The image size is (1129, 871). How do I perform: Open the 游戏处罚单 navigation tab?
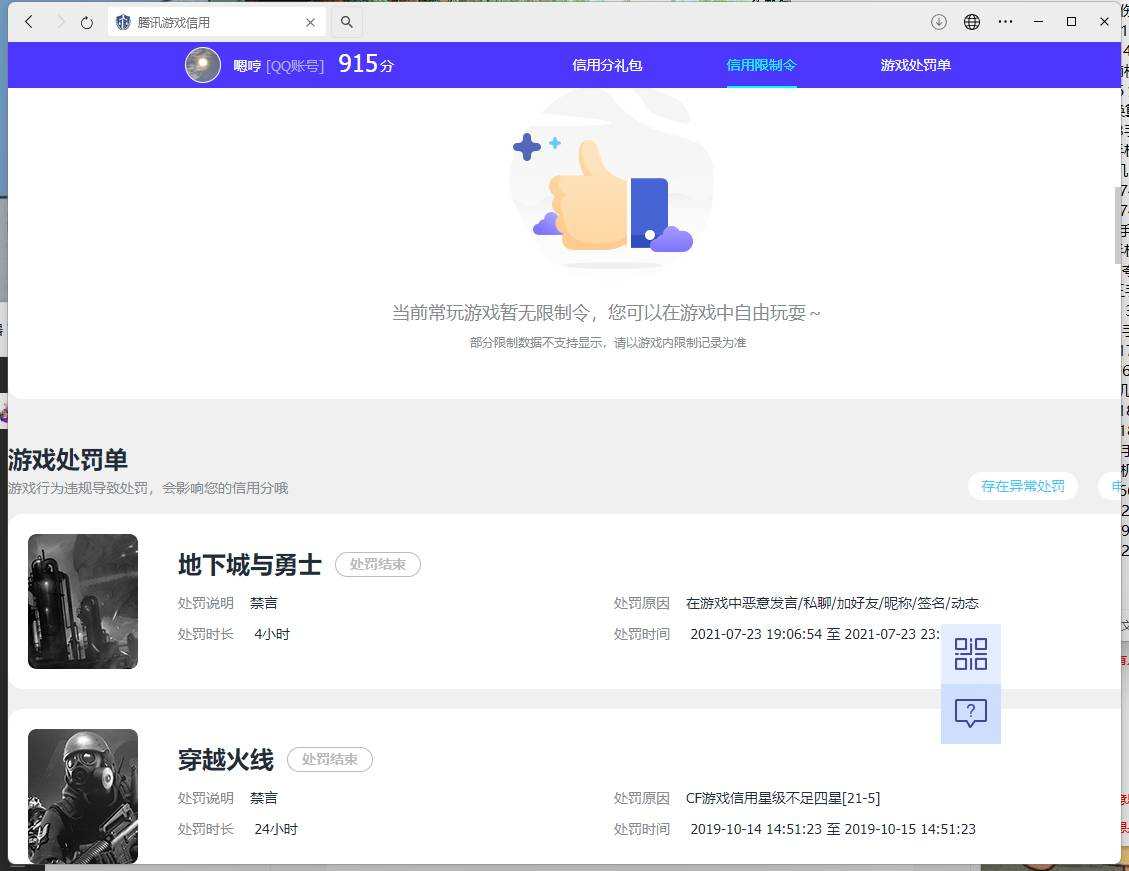click(915, 65)
